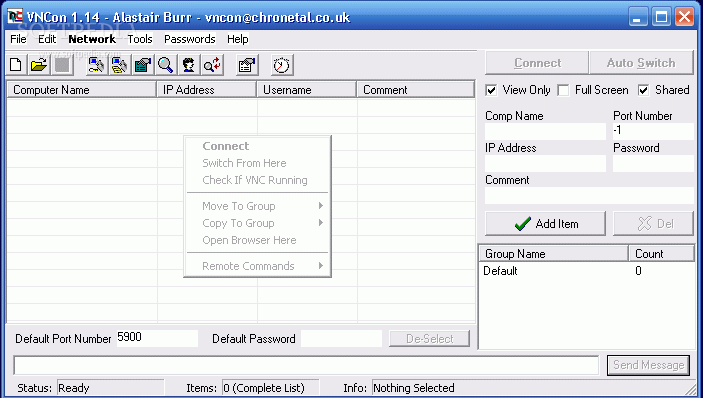This screenshot has height=398, width=703.
Task: Toggle the Shared checkbox
Action: pyautogui.click(x=643, y=91)
